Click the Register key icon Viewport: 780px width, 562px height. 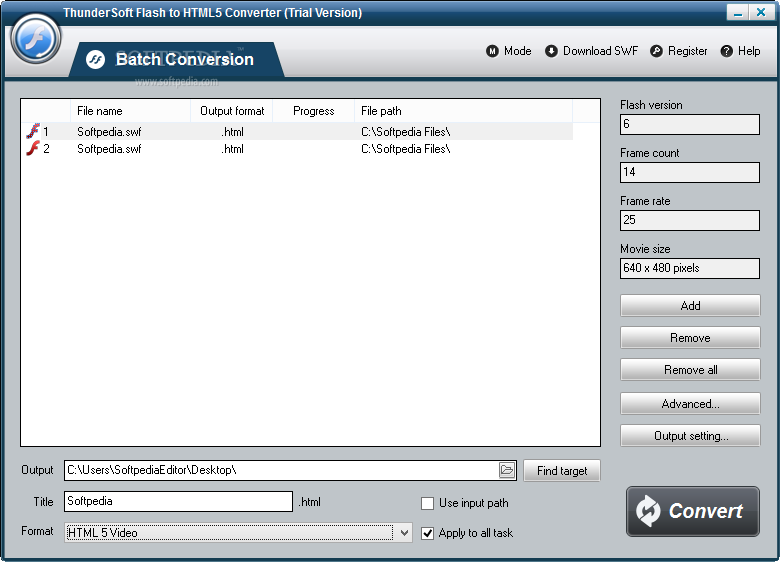[657, 51]
